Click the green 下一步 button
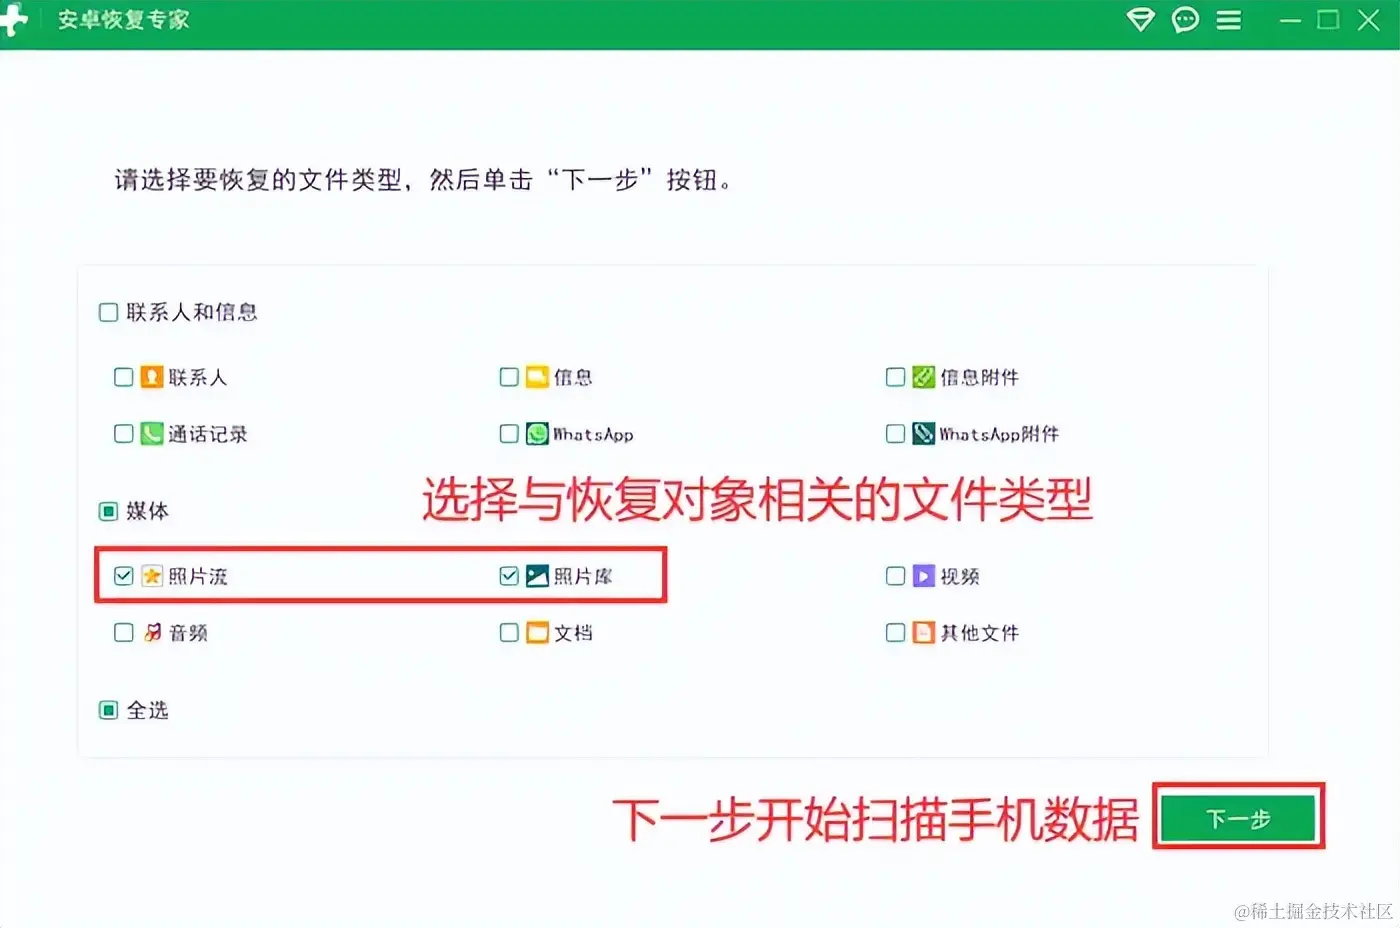 tap(1238, 819)
